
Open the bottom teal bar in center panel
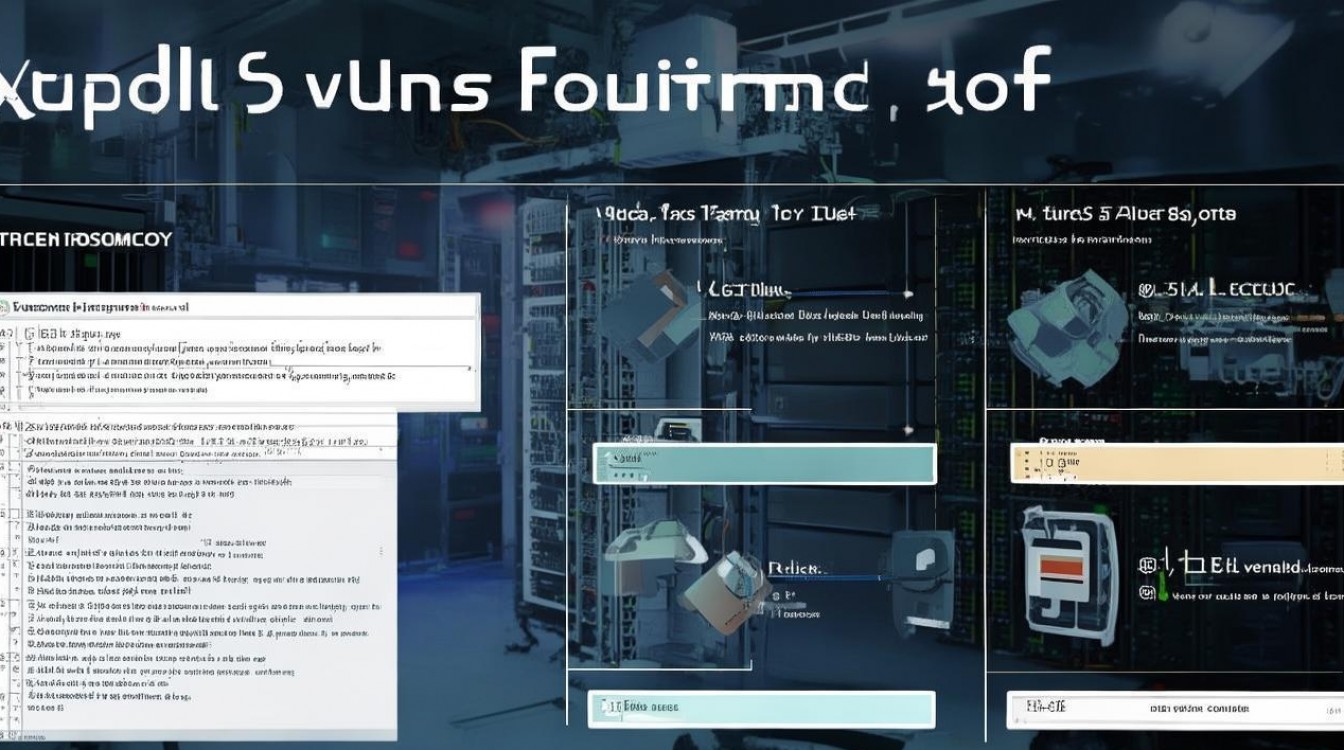[761, 707]
